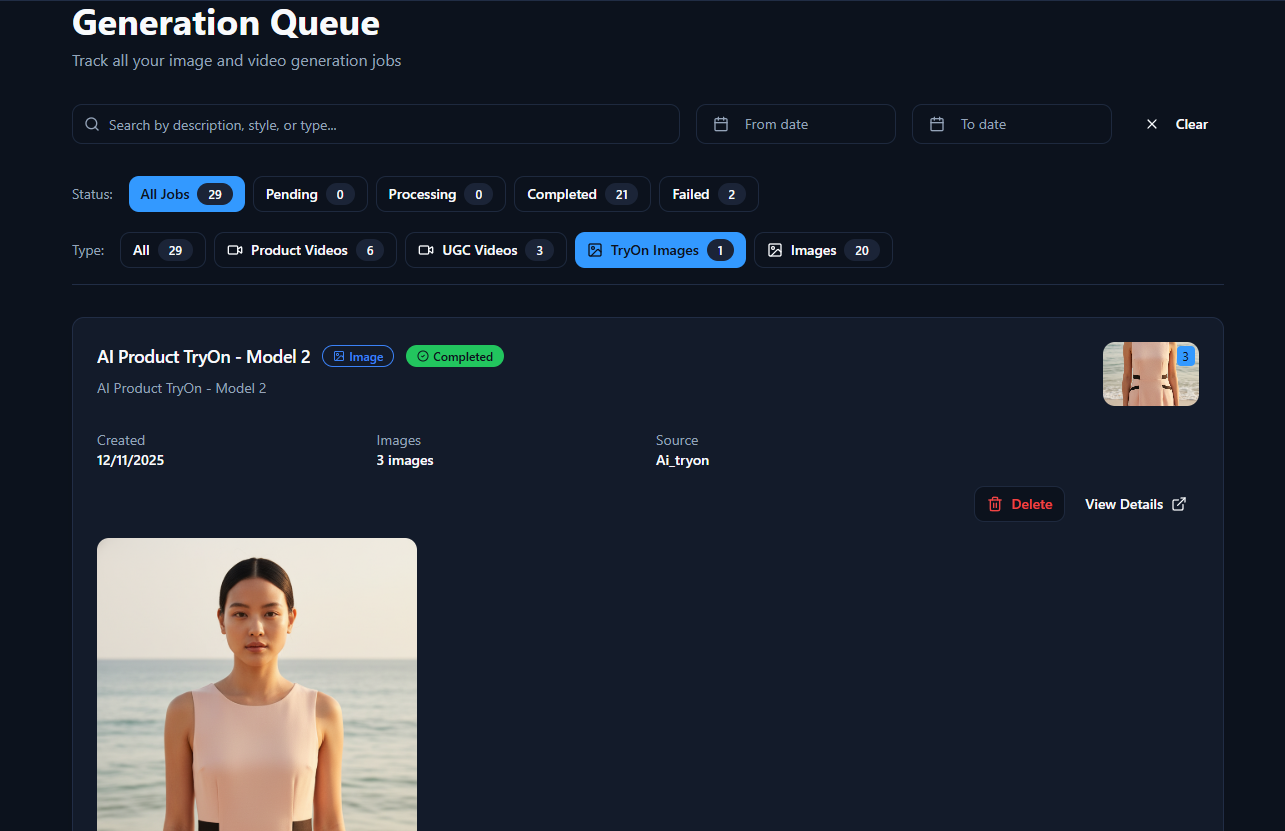Click the trash icon on Delete
1285x831 pixels.
pyautogui.click(x=995, y=504)
